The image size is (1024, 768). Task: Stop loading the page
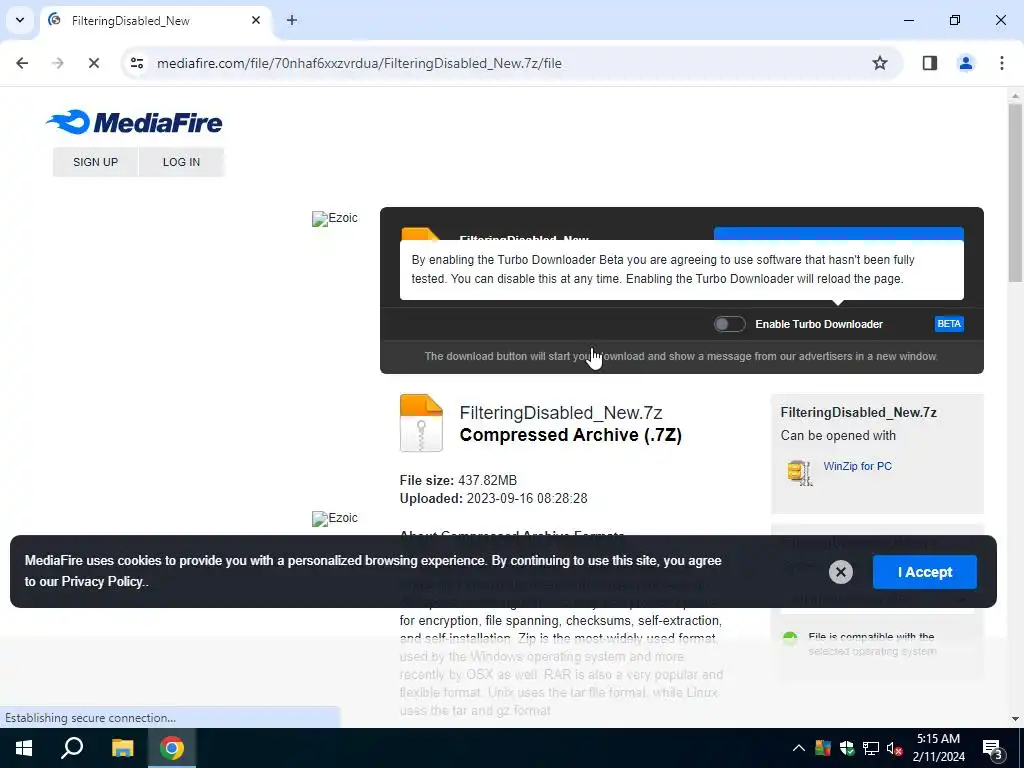93,63
